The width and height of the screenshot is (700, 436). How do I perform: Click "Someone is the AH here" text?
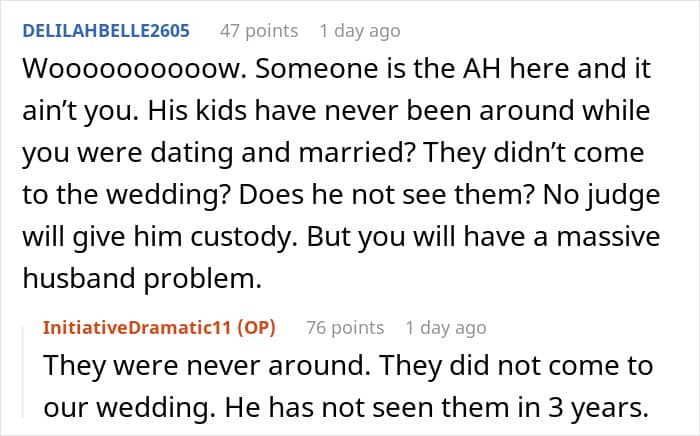(330, 73)
